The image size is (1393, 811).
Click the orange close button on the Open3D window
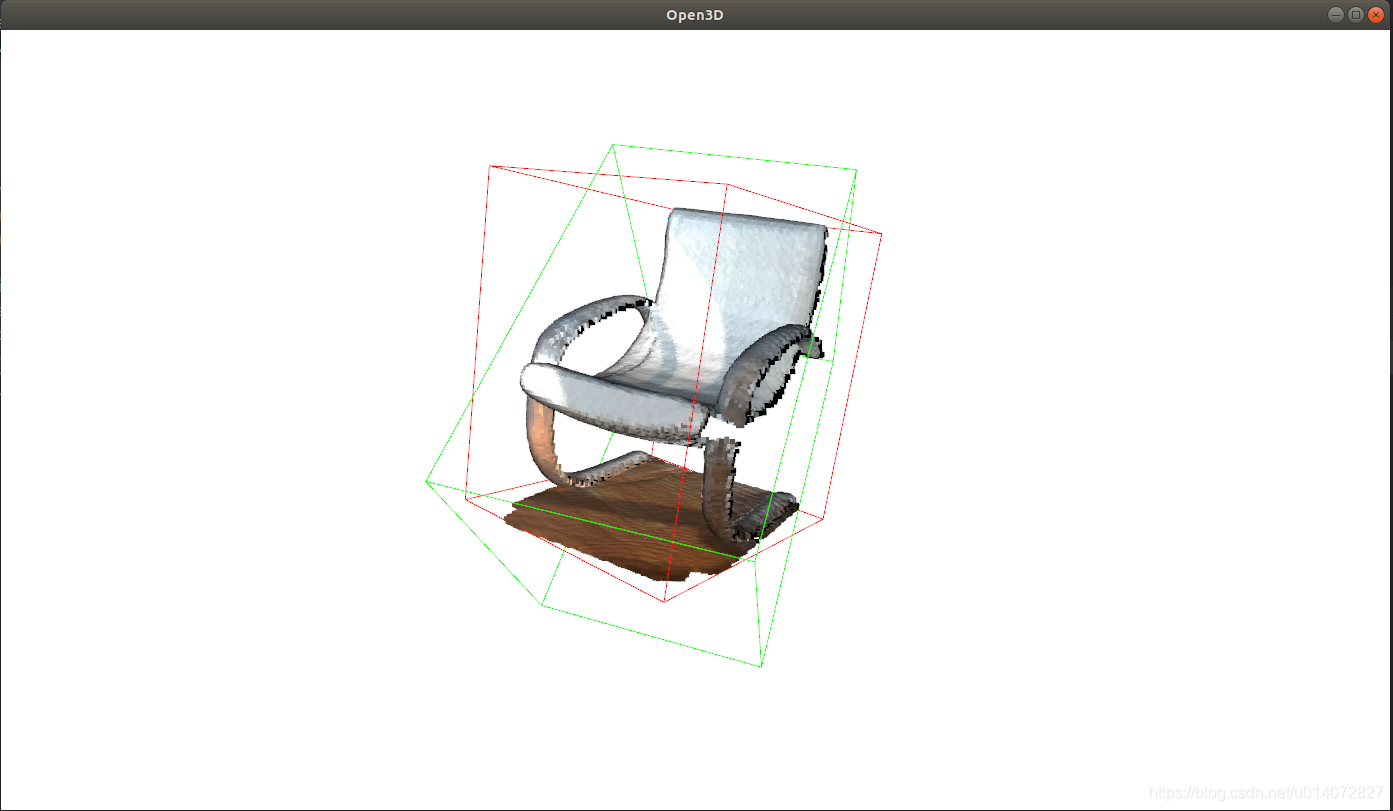(1376, 14)
